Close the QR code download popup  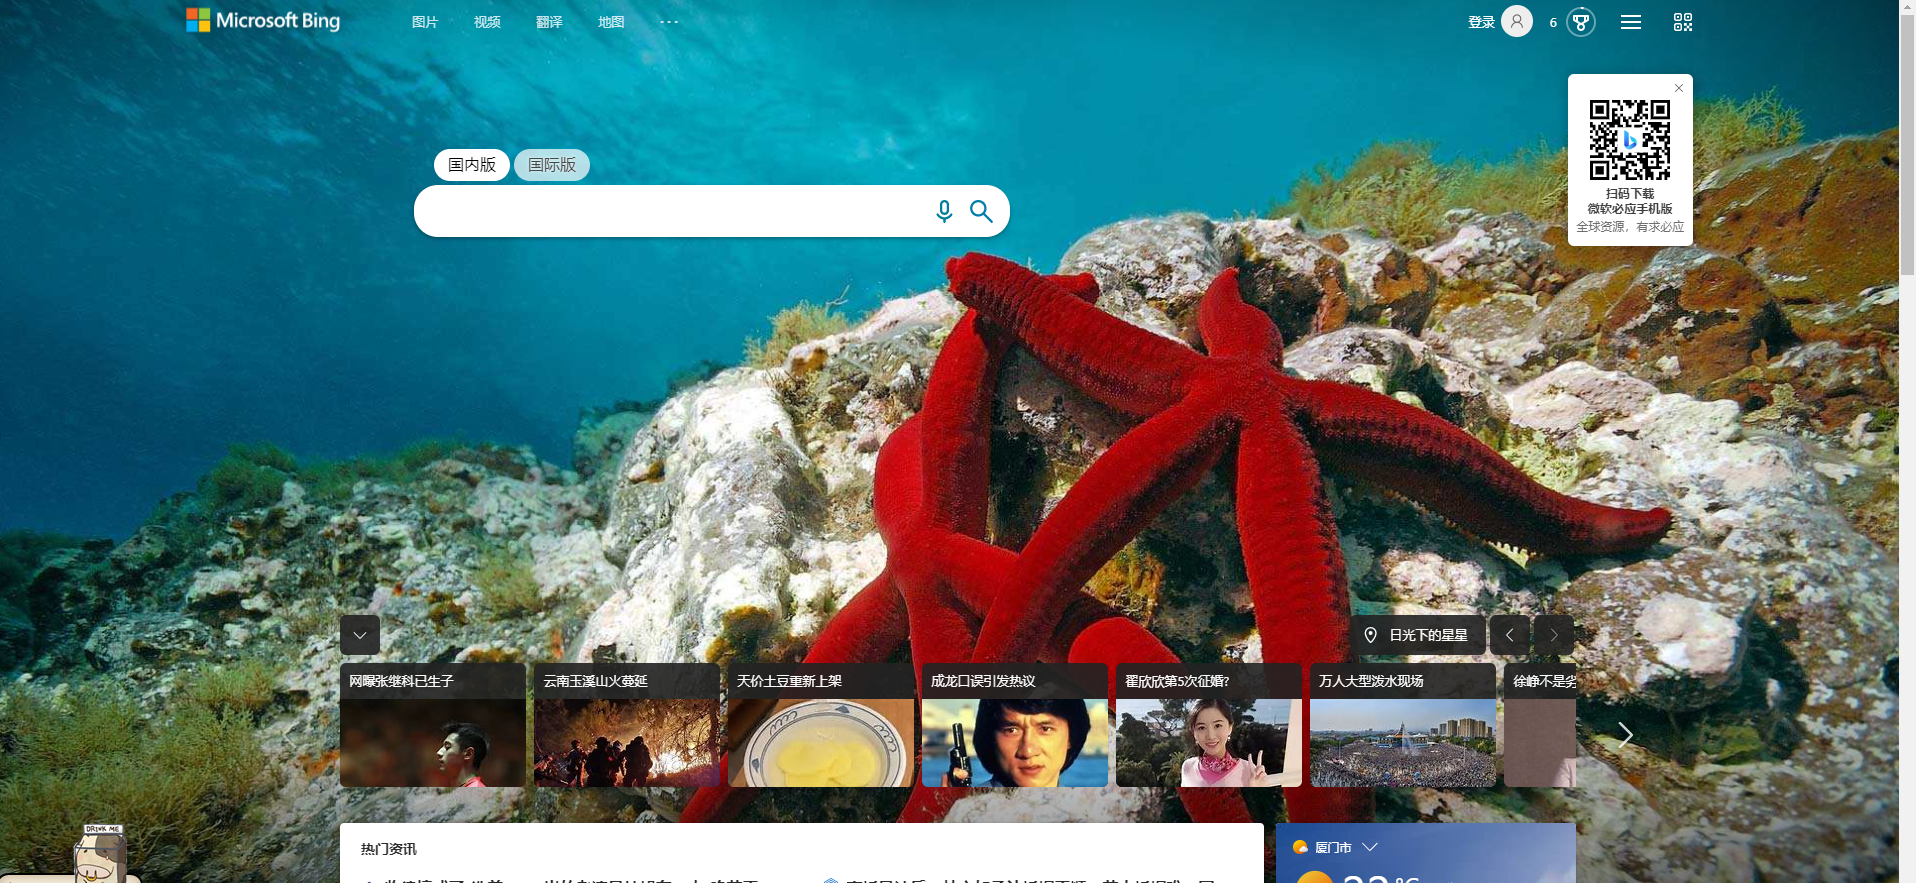(1678, 88)
